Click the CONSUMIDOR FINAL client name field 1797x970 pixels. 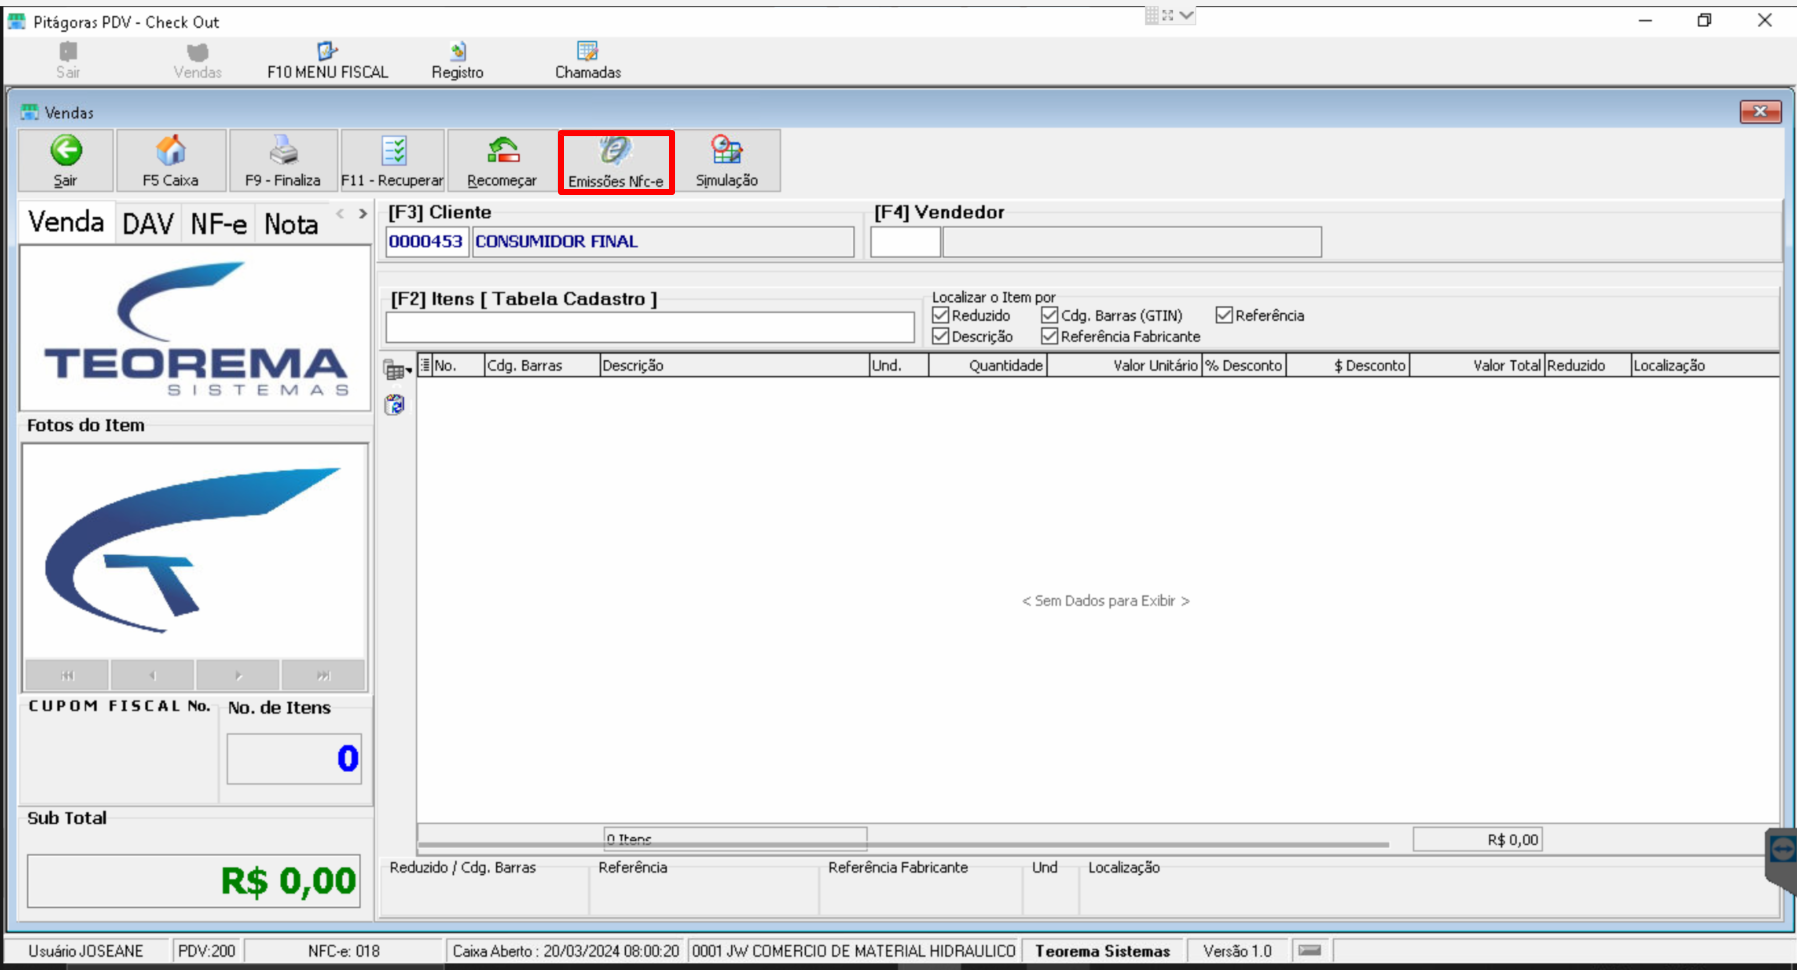click(x=663, y=241)
